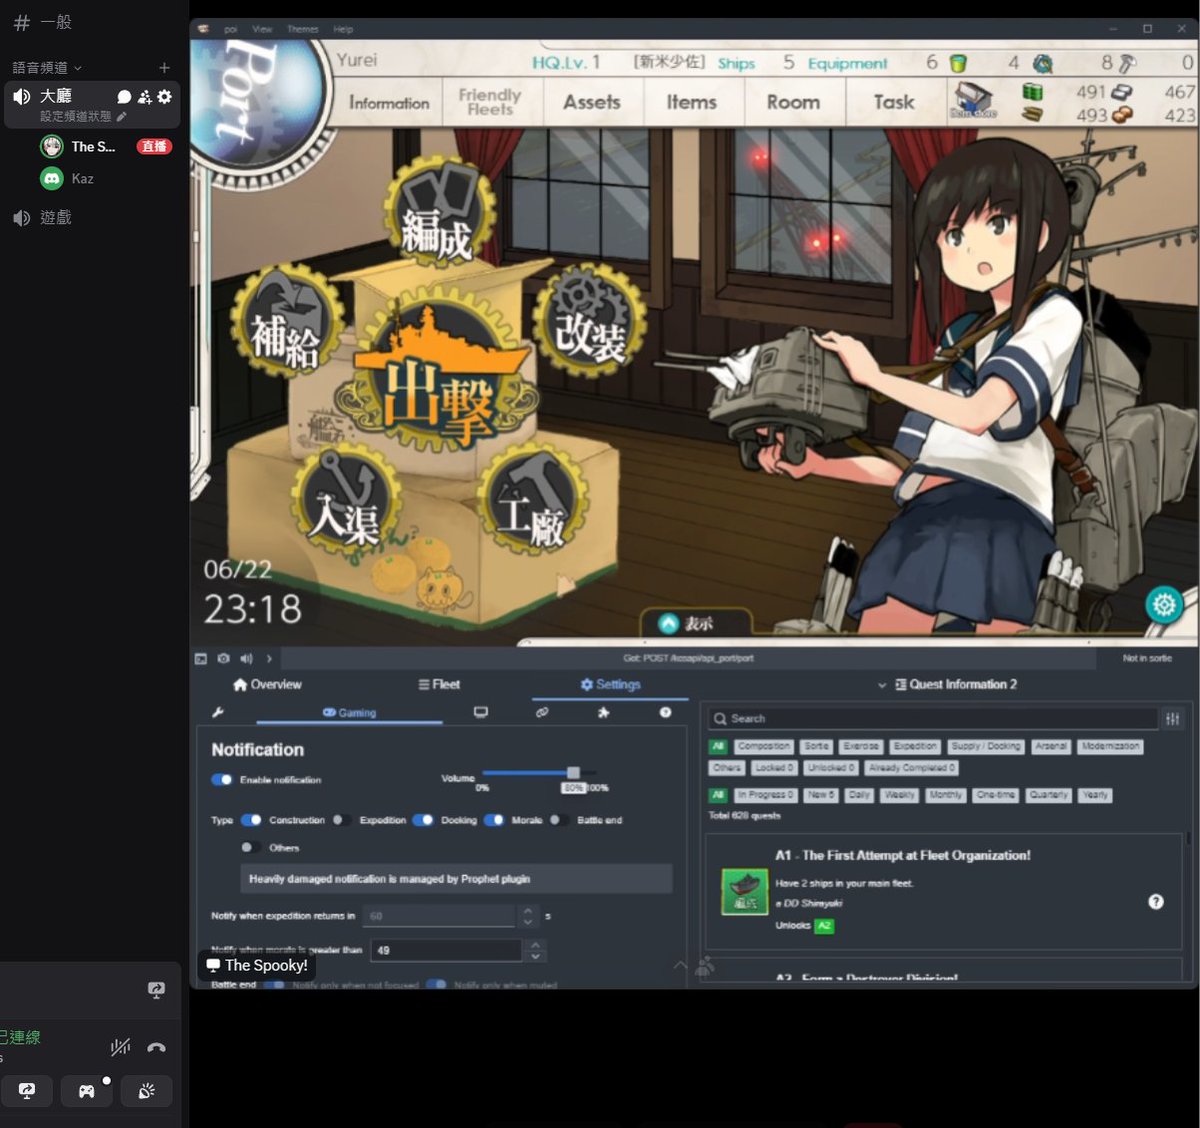This screenshot has width=1200, height=1128.
Task: Open the Friendly Fleets game menu
Action: [490, 101]
